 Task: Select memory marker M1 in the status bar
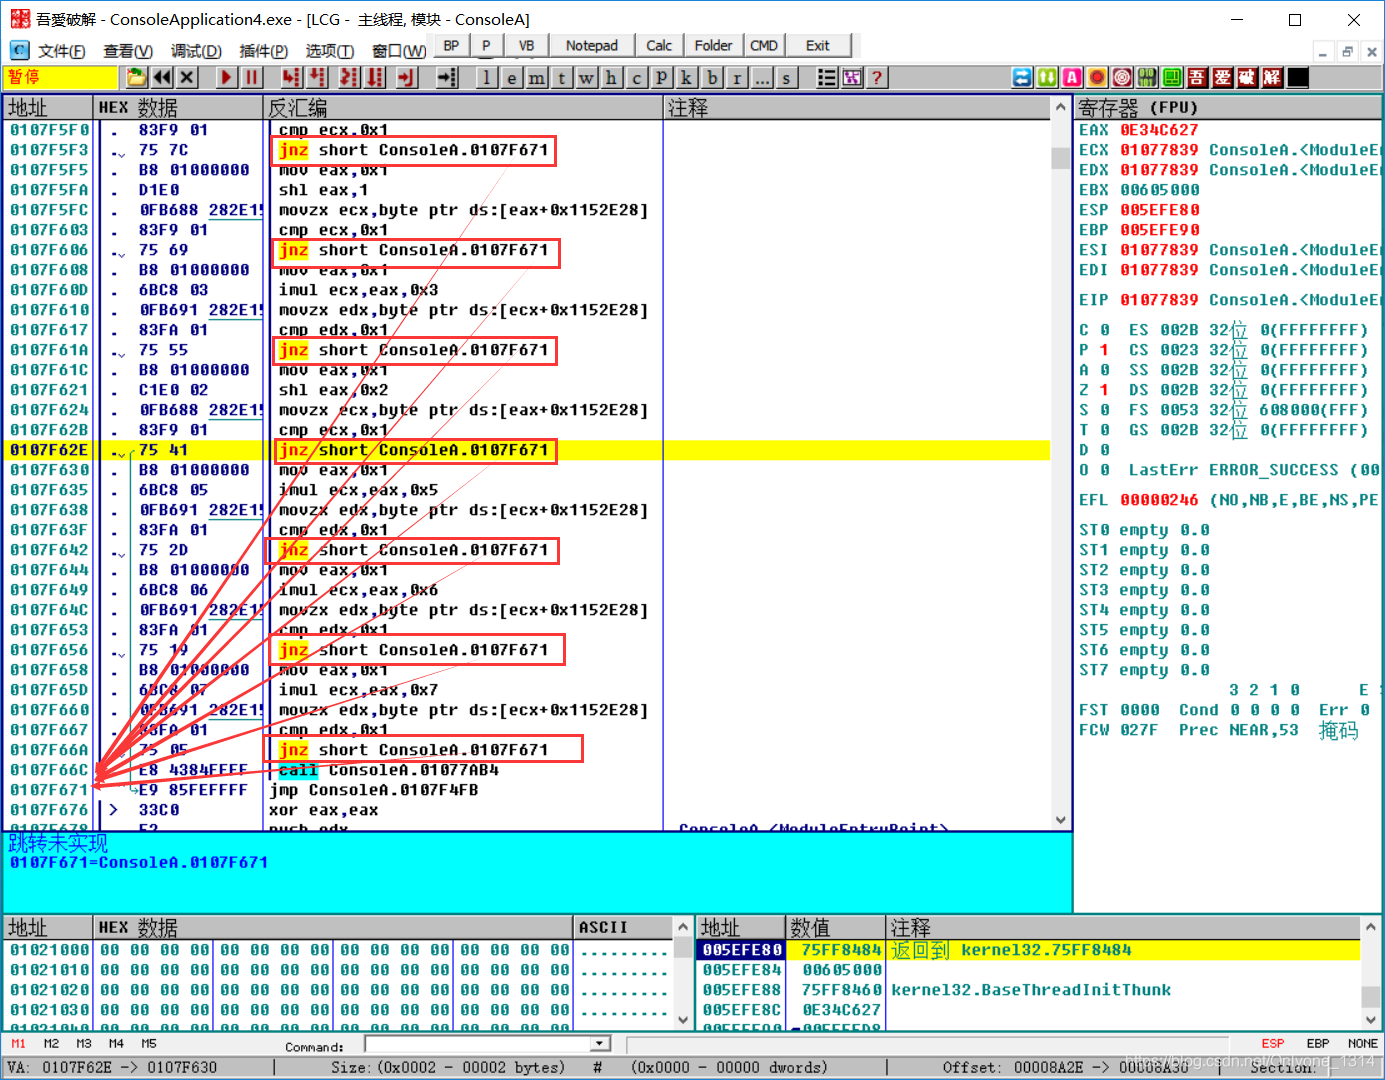[x=19, y=1044]
